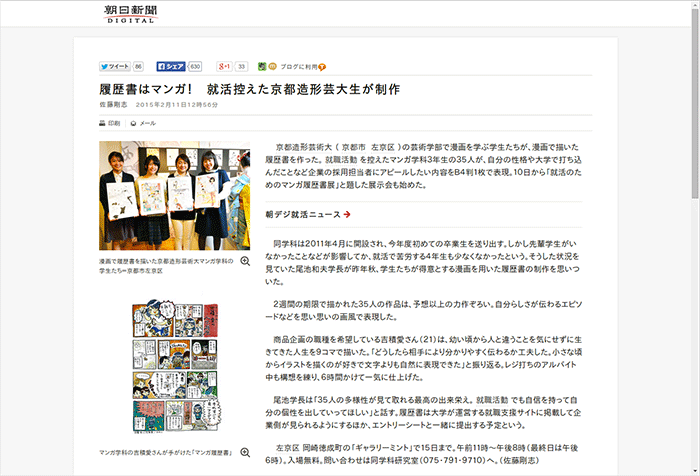Select the date 2015年2月11日12時56分
The height and width of the screenshot is (476, 700).
(177, 104)
